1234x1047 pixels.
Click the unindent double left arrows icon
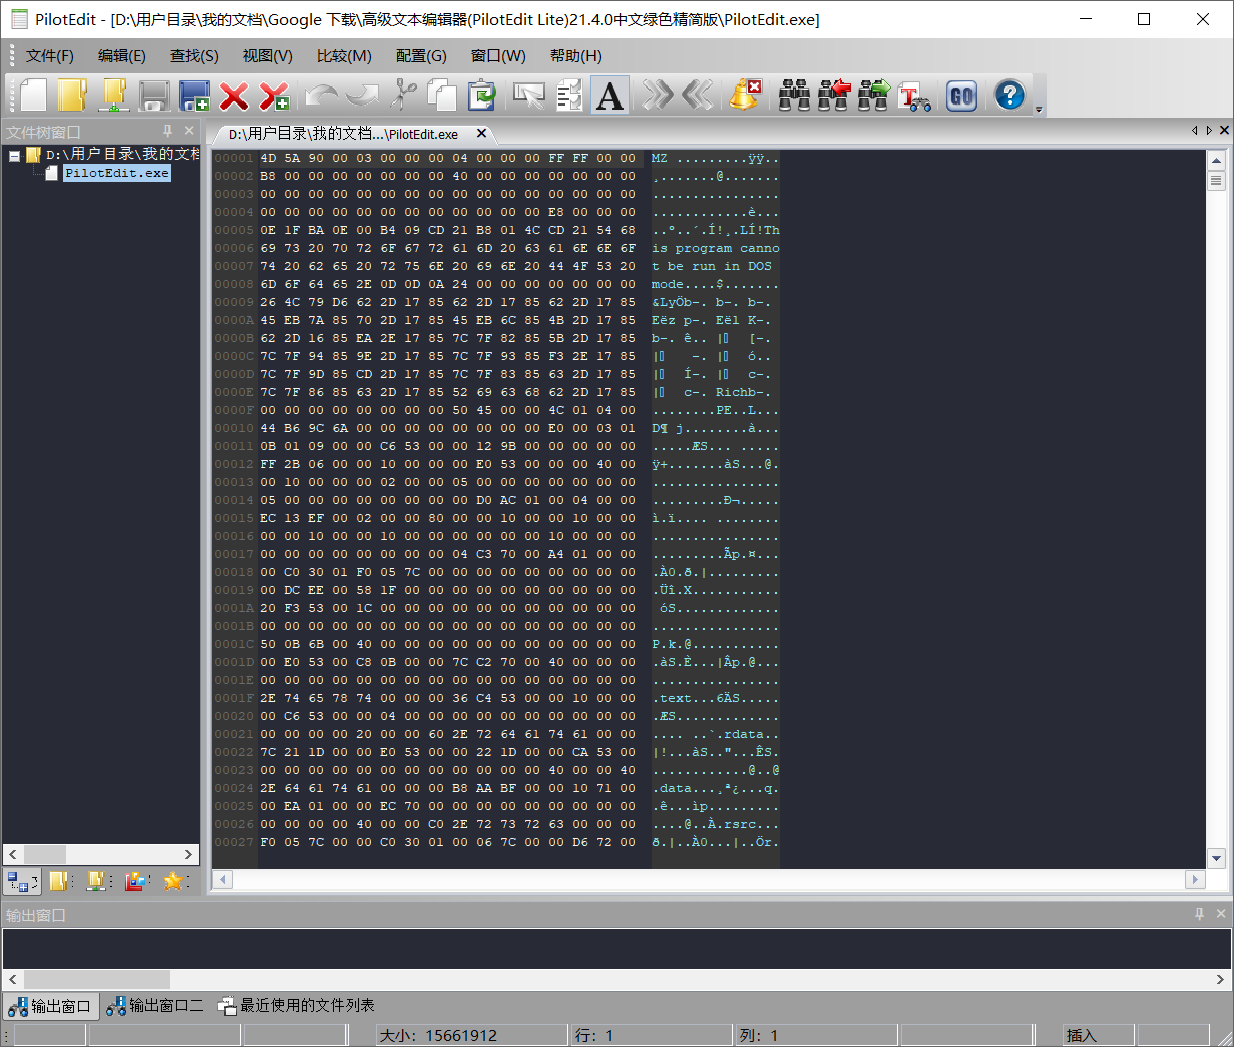(697, 95)
